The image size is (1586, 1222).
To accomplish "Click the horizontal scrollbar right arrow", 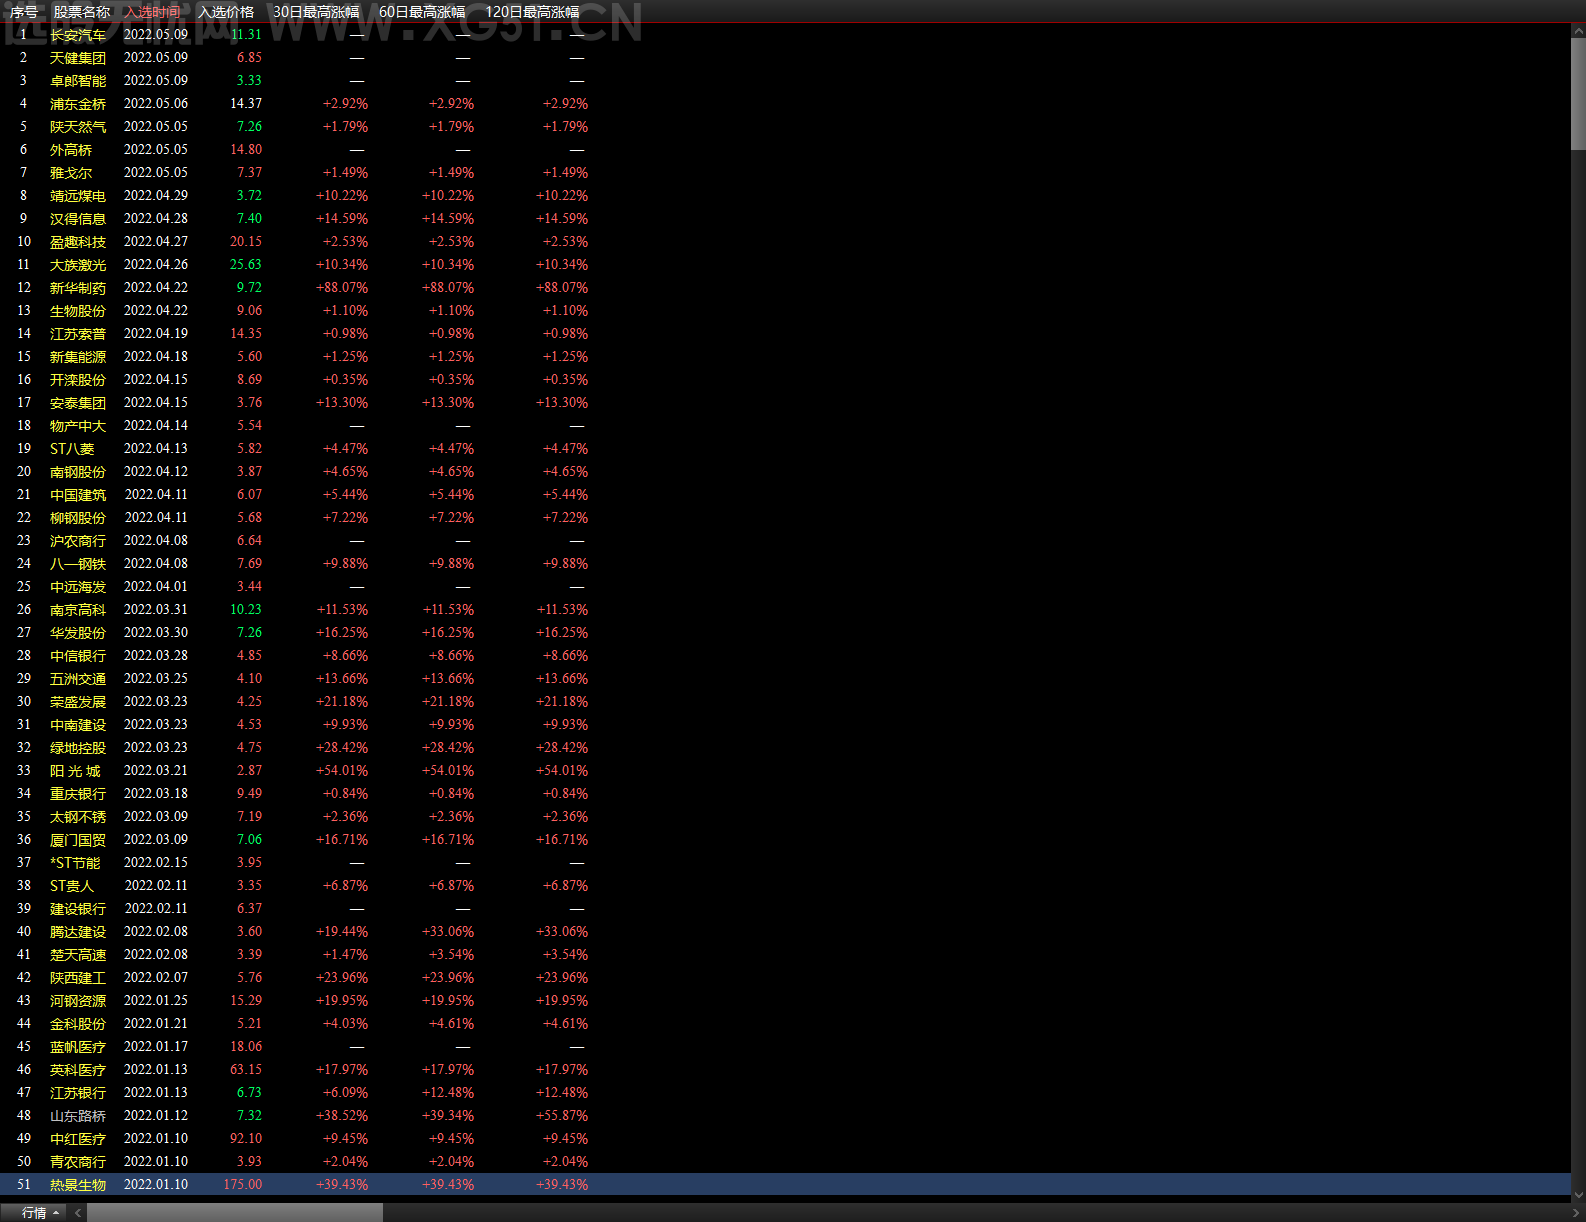I will pyautogui.click(x=1577, y=1213).
